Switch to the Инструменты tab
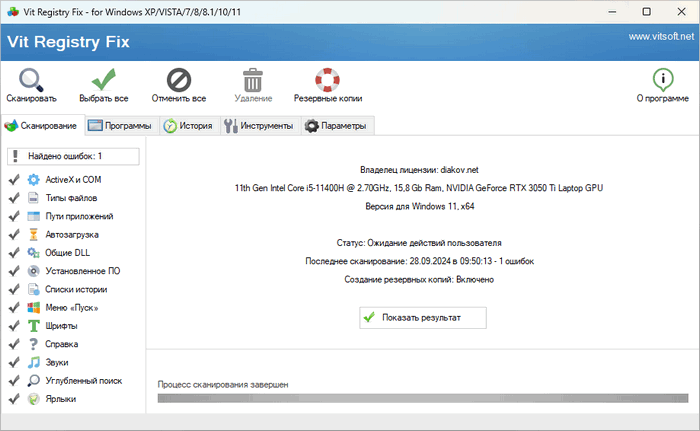Screen dimensions: 700x431 260,126
